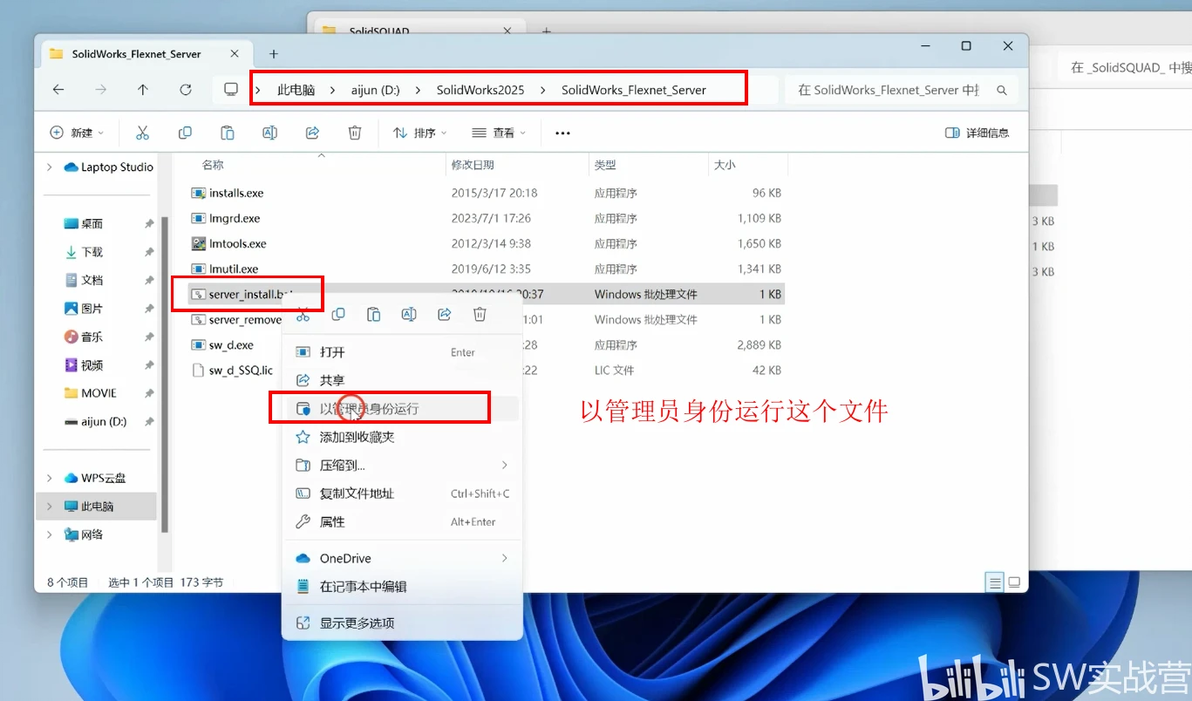The width and height of the screenshot is (1192, 701).
Task: Click the monitor icon in the address bar
Action: (230, 90)
